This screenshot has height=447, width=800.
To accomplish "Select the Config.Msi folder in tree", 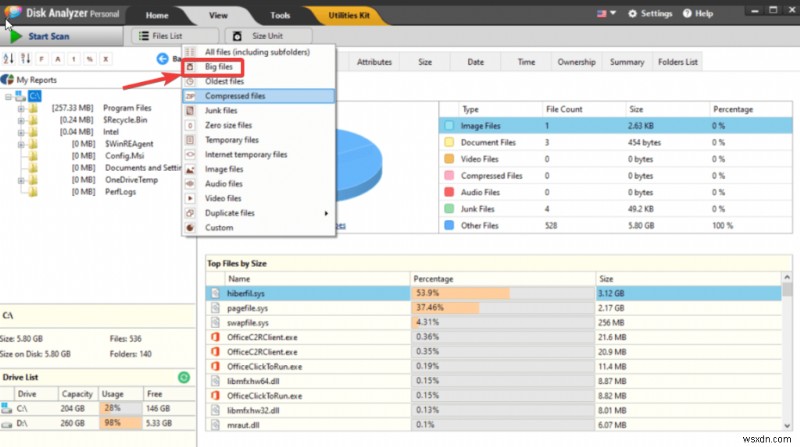I will click(124, 156).
